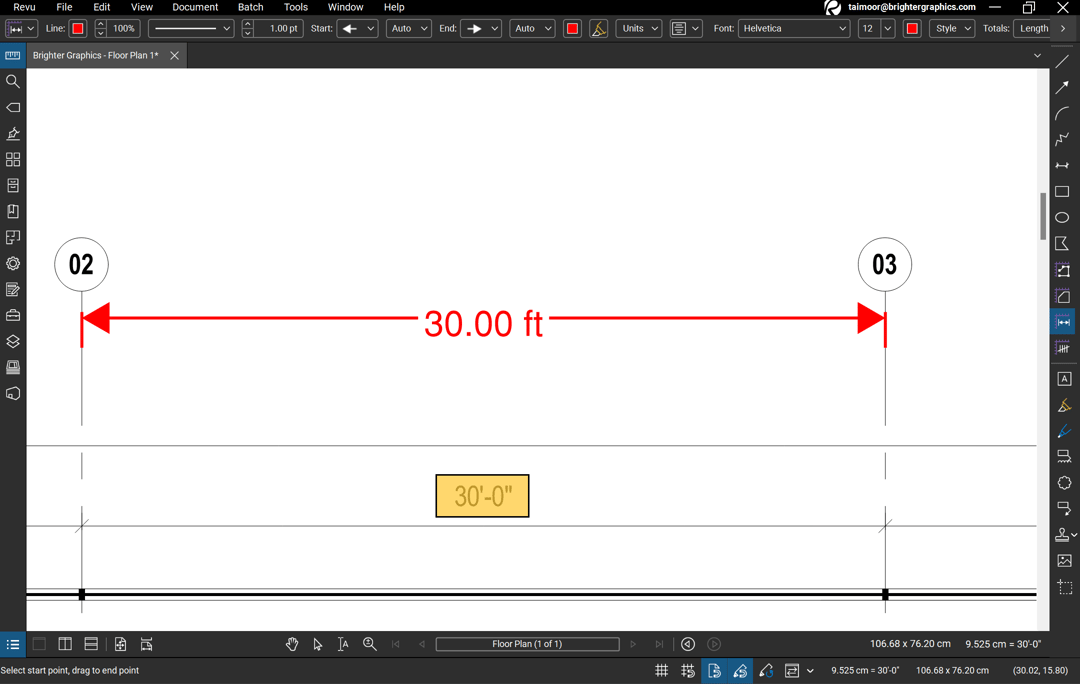Screen dimensions: 1080x684
Task: Click the Style button in the toolbar
Action: pyautogui.click(x=952, y=28)
